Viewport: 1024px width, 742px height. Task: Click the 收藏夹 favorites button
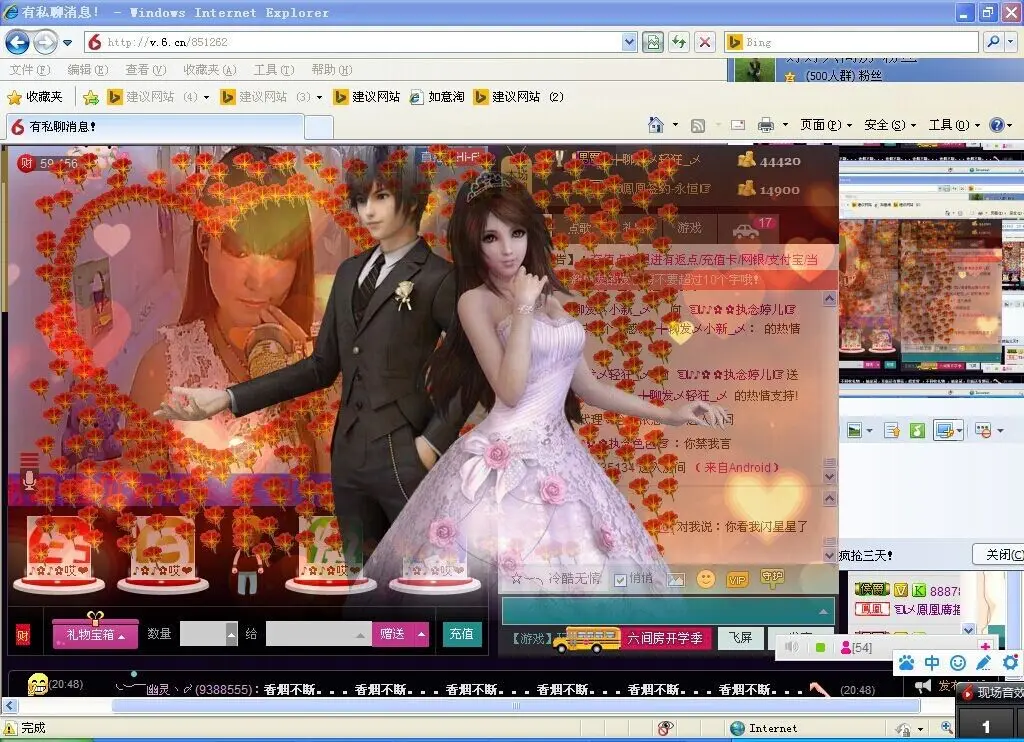(x=35, y=97)
